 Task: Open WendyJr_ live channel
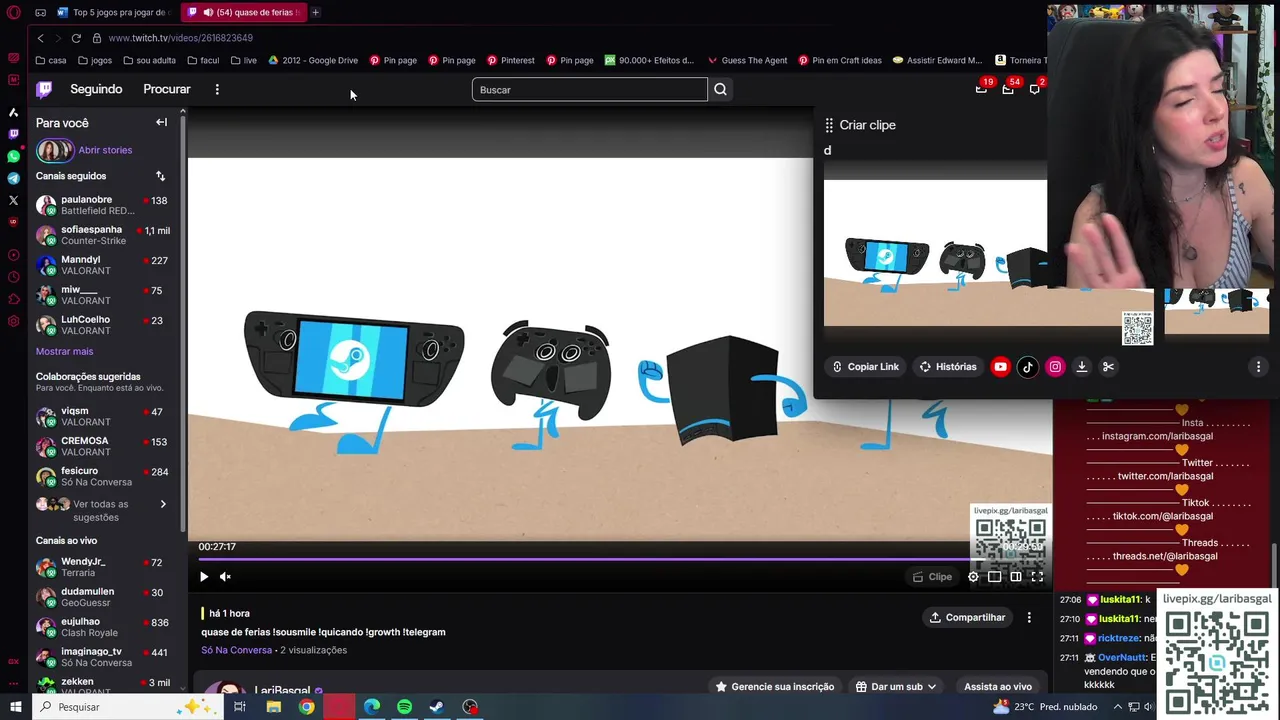[x=105, y=567]
